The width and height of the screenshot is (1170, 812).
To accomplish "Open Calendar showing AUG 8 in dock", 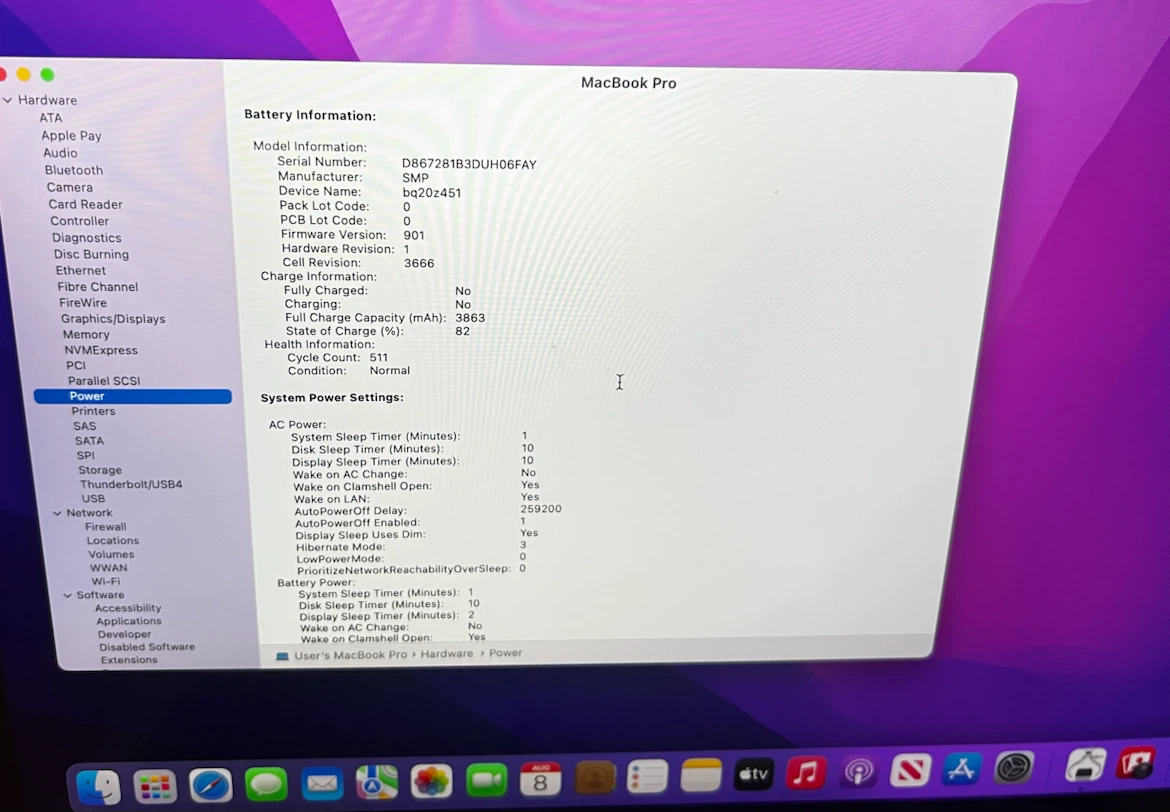I will point(540,778).
